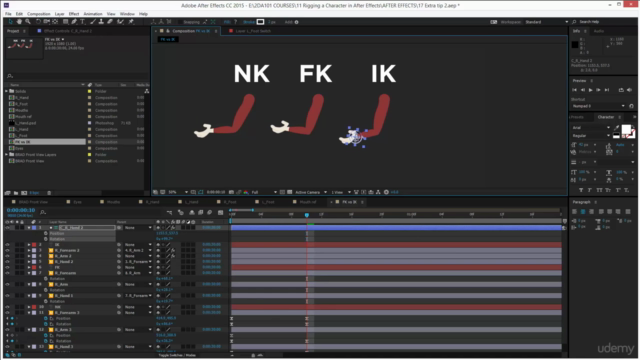Expand the R_Forearm 2 layer properties

click(29, 250)
